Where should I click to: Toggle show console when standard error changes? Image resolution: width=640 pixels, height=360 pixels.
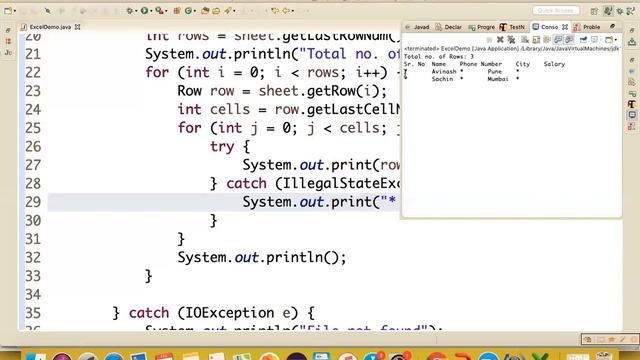click(569, 40)
